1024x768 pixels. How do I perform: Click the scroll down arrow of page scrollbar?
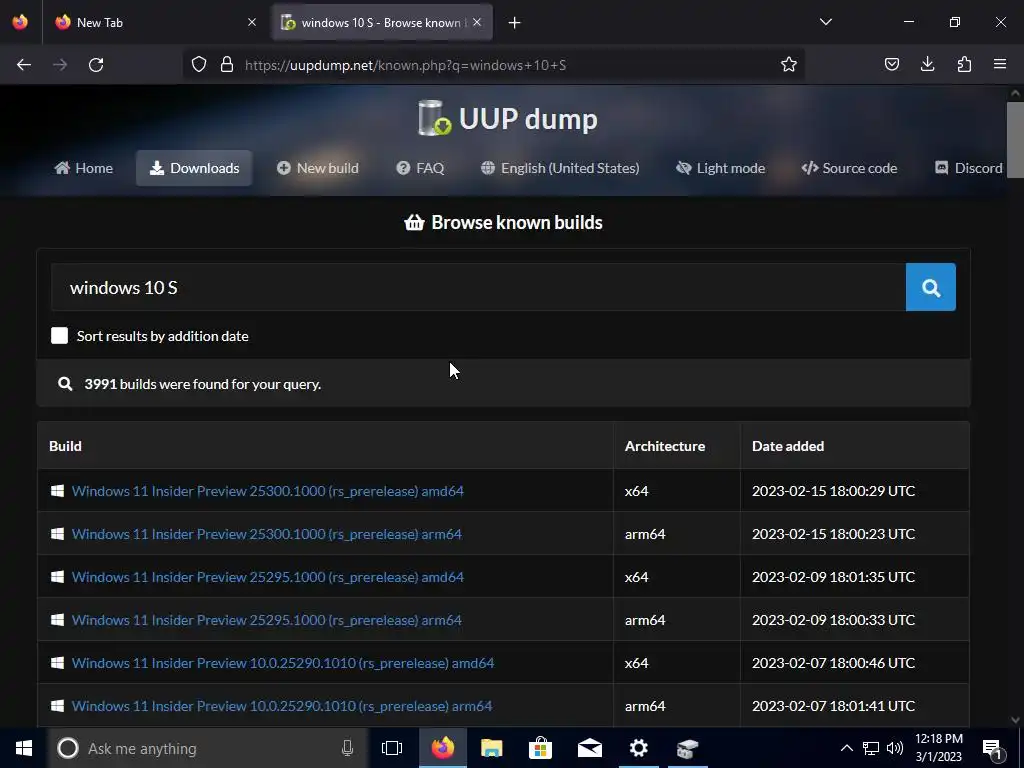1015,720
